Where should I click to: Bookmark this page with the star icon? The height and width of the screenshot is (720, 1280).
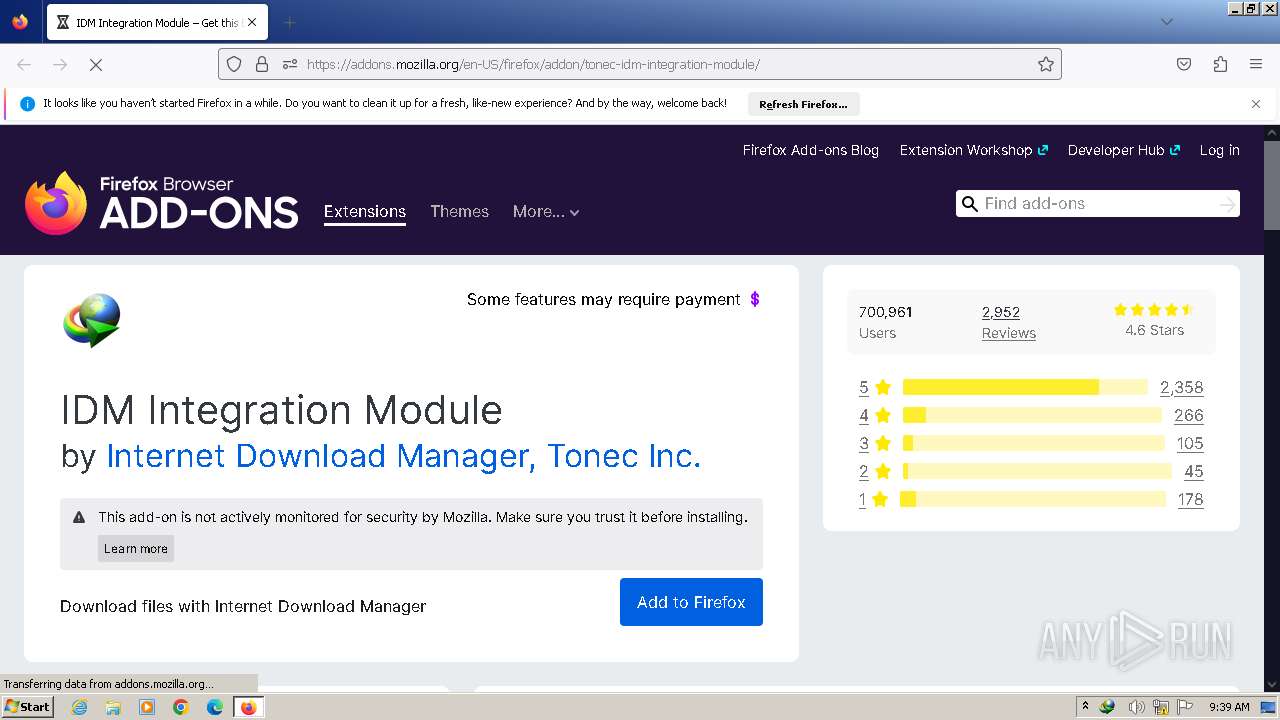[x=1046, y=64]
